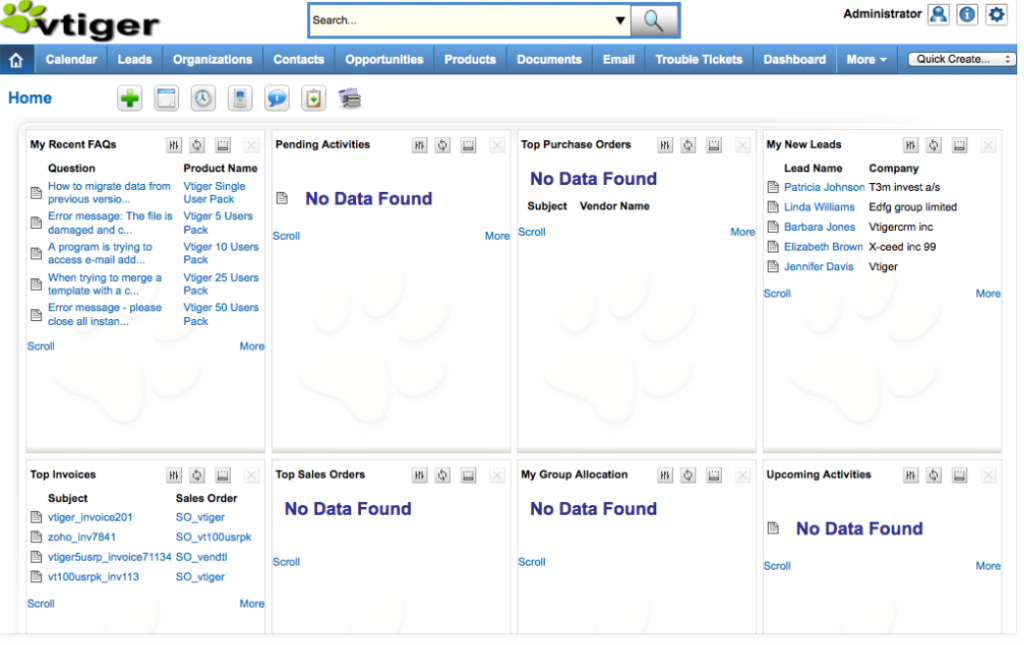Open the settings gear icon in header
Image resolution: width=1024 pixels, height=645 pixels.
point(996,15)
